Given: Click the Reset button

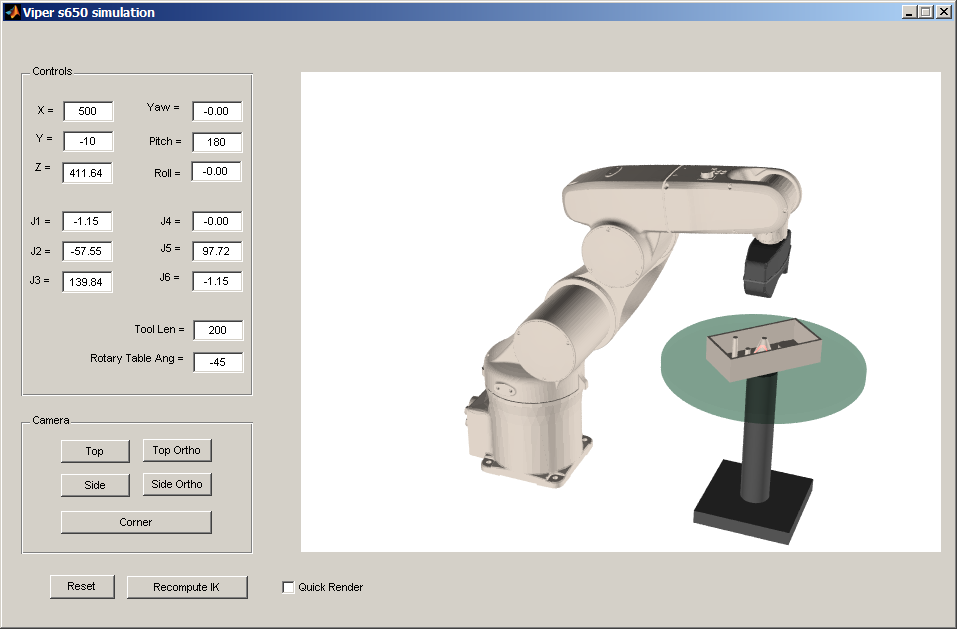Looking at the screenshot, I should click(x=82, y=586).
